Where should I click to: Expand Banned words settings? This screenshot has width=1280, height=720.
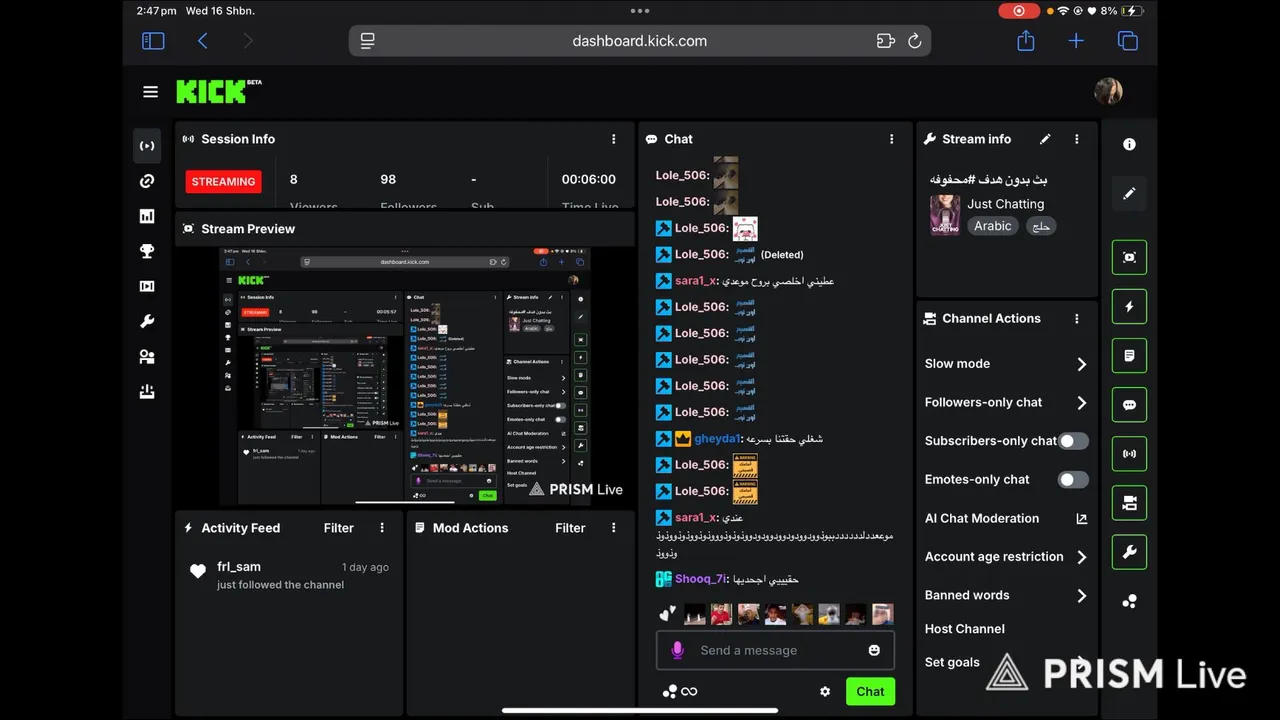click(x=1081, y=595)
